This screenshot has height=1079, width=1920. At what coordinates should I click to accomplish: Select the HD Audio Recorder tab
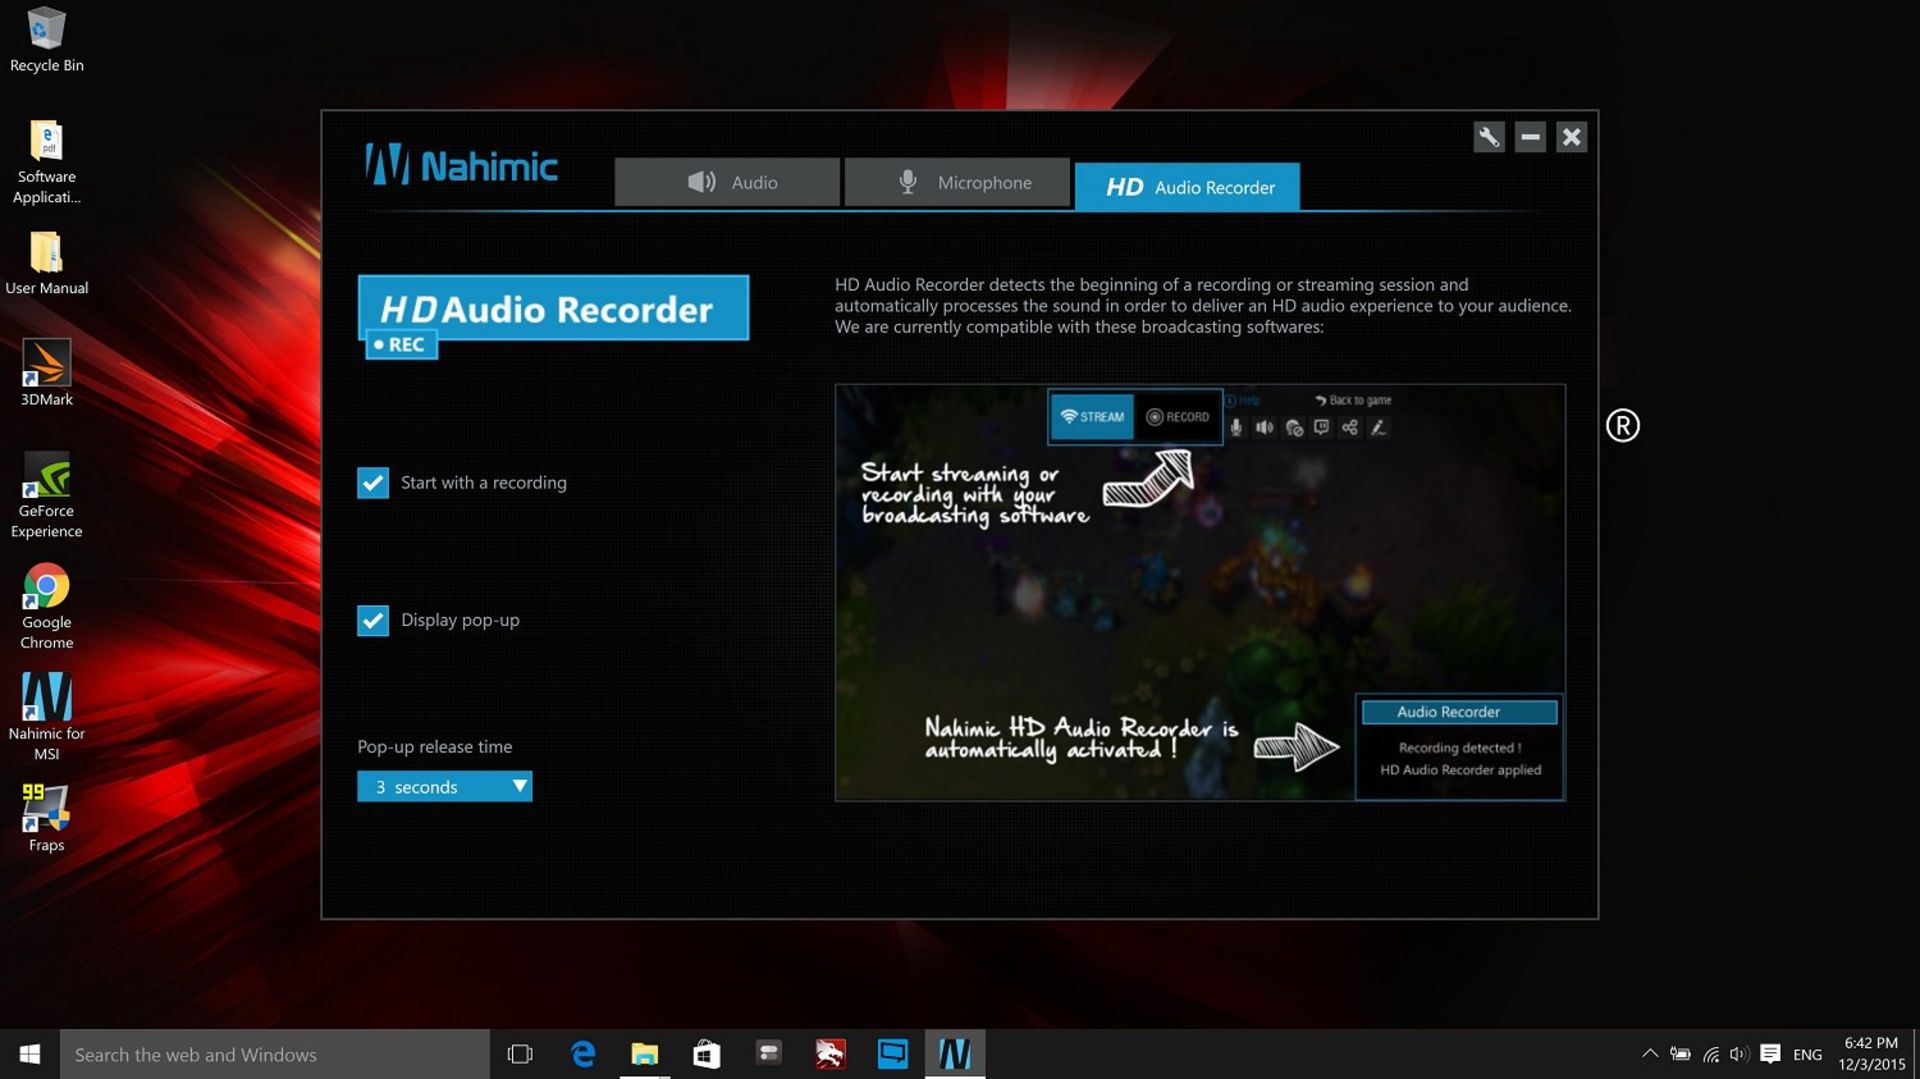[x=1187, y=187]
